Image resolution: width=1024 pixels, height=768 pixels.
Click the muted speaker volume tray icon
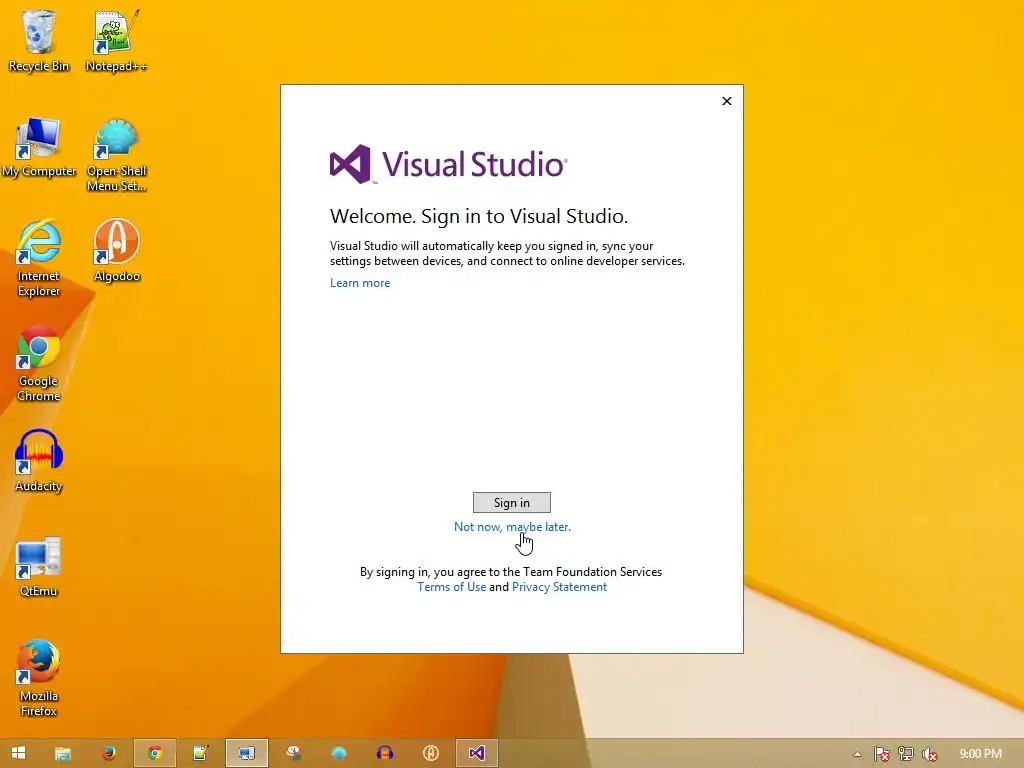[x=929, y=754]
